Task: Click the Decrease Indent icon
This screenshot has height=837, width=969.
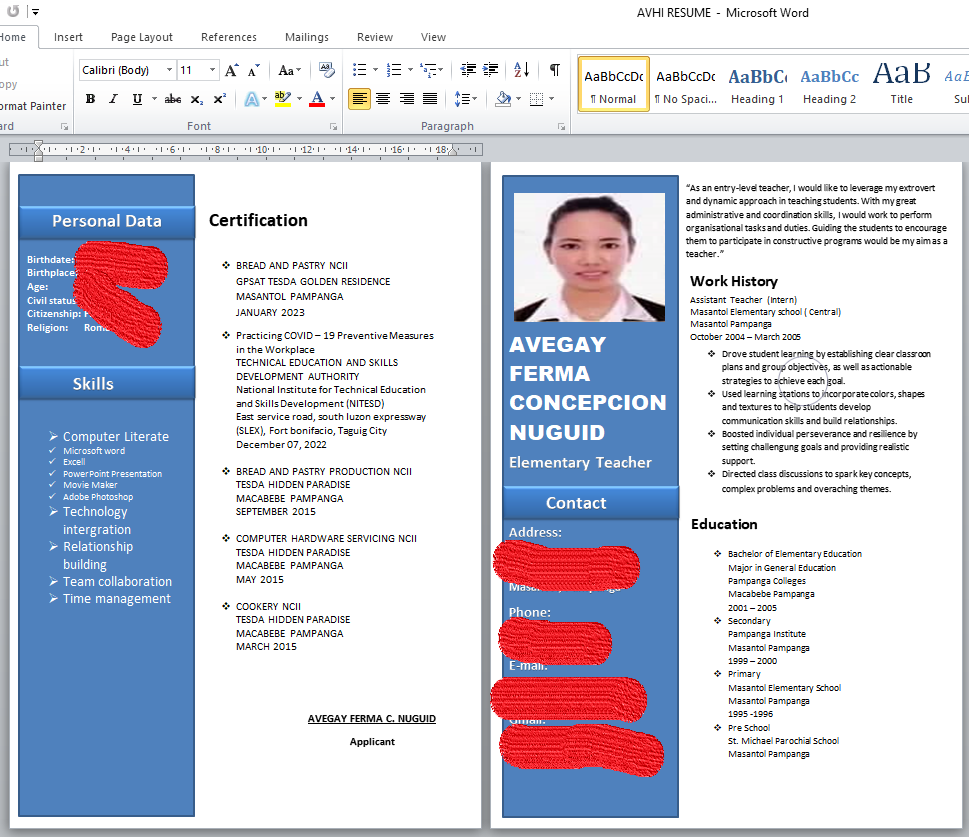Action: point(468,70)
